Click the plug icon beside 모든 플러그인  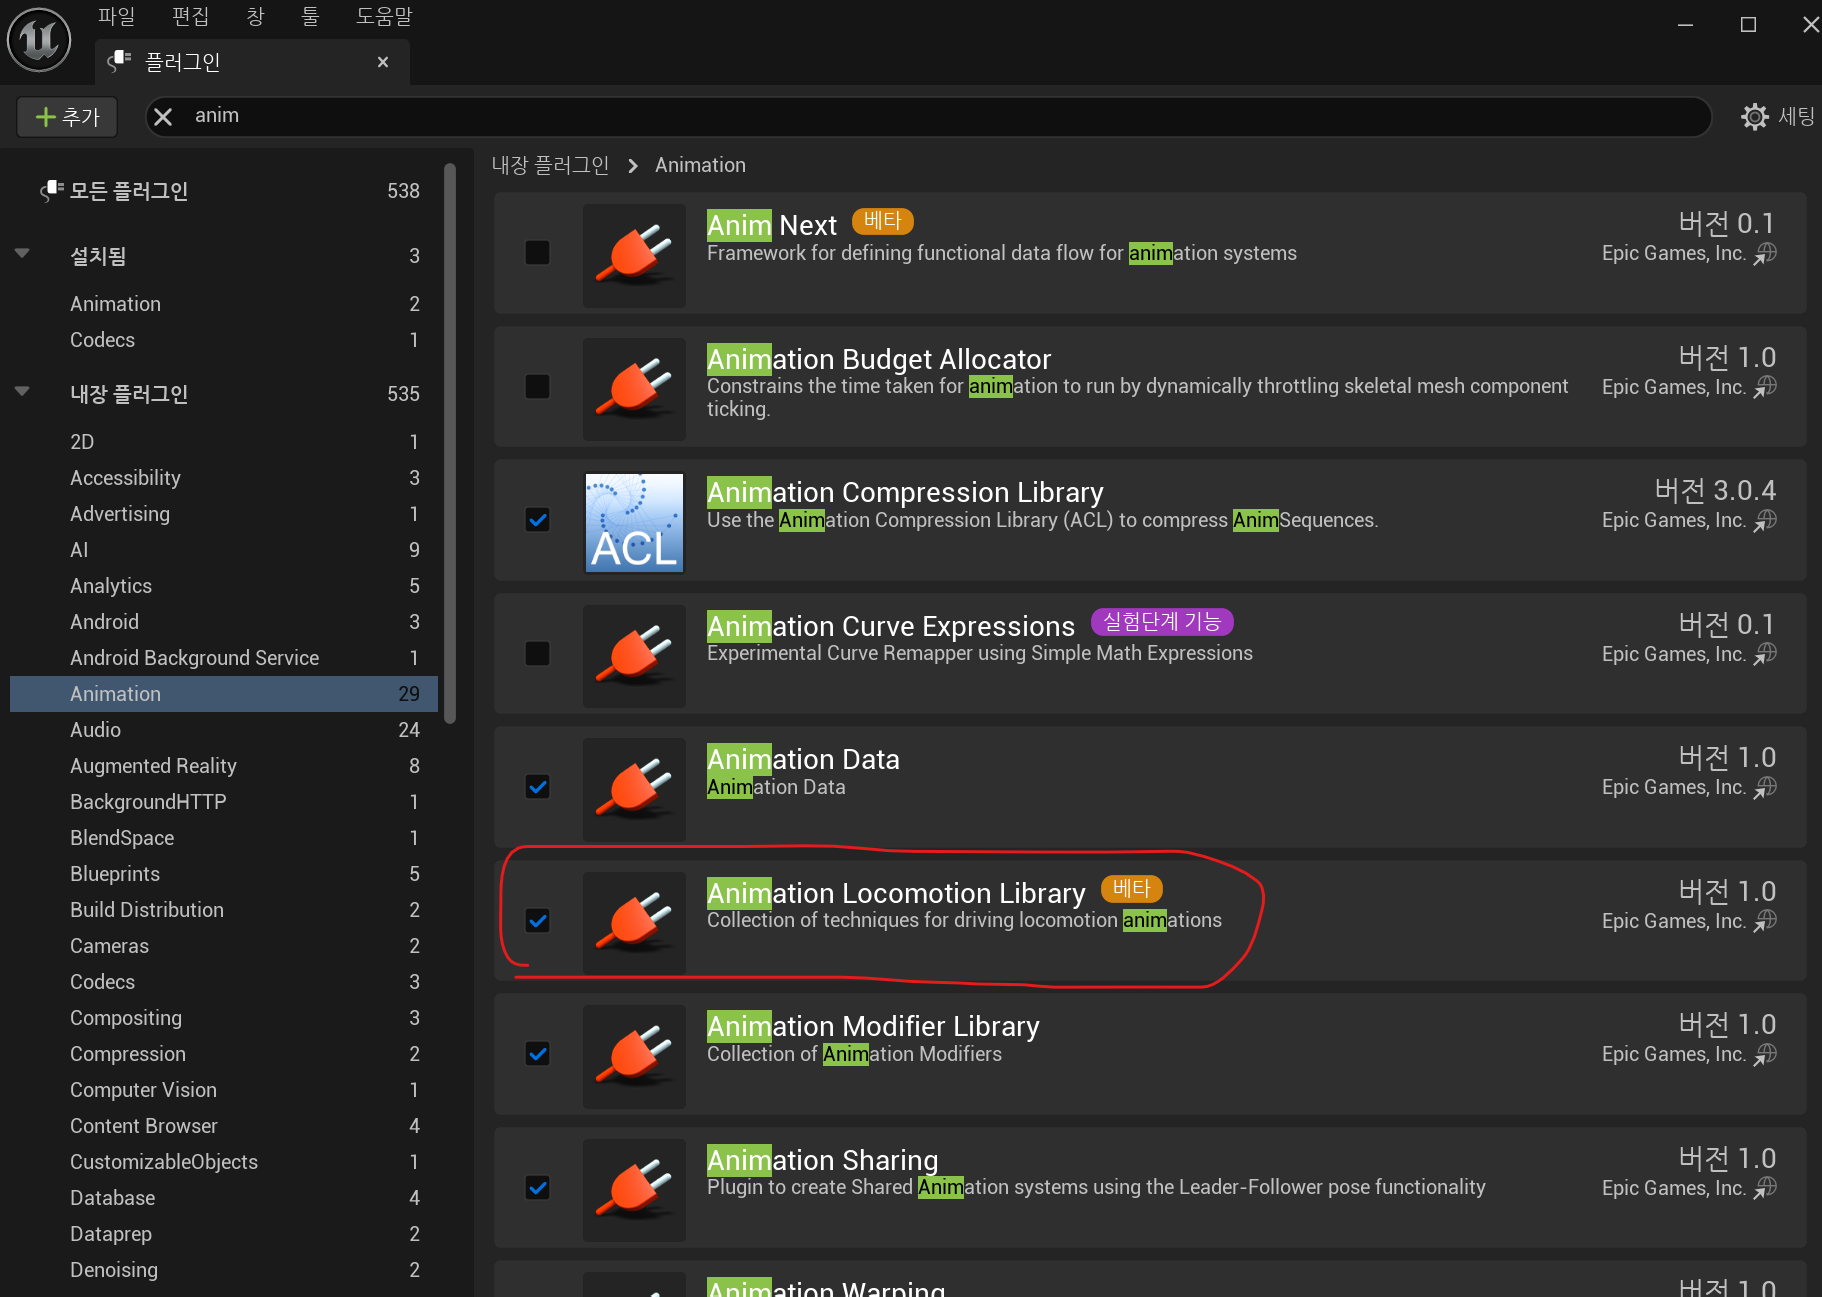click(52, 190)
